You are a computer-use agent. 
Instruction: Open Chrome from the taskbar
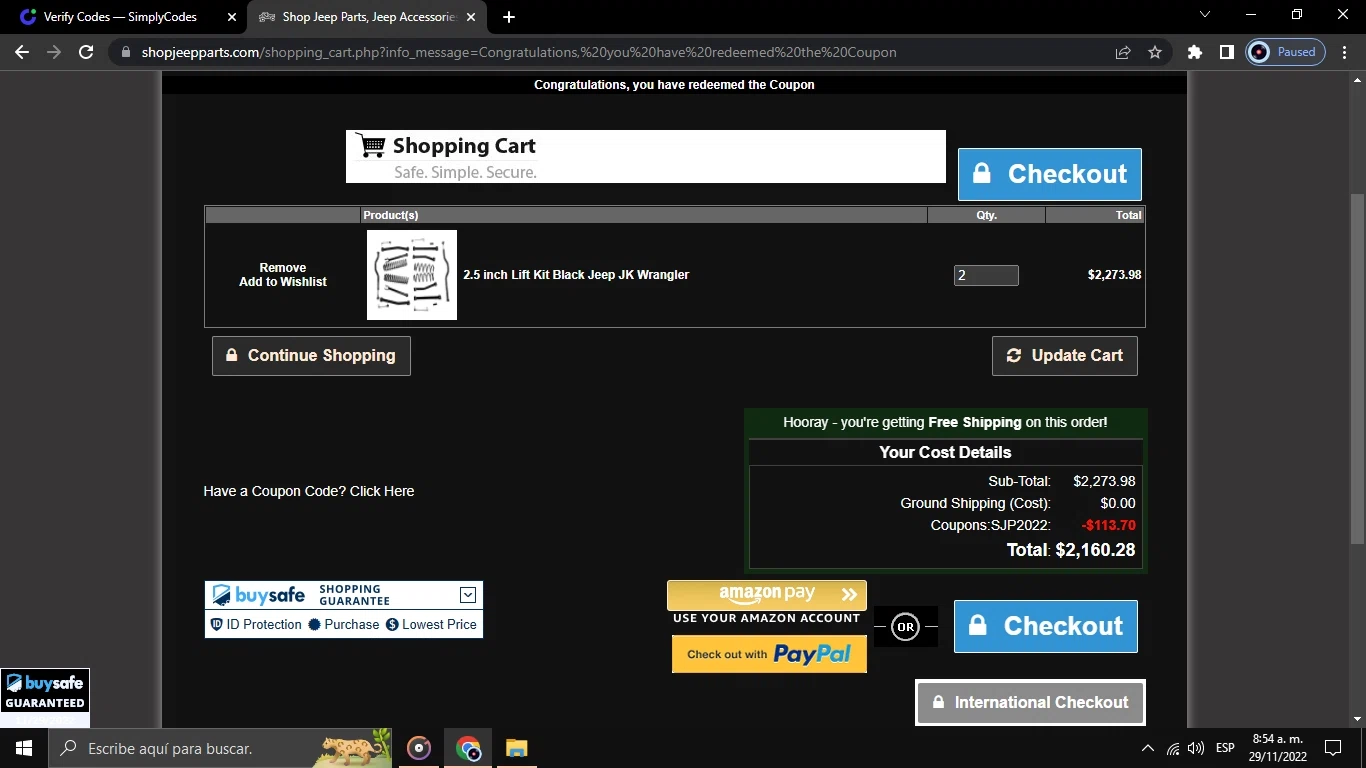(x=468, y=748)
